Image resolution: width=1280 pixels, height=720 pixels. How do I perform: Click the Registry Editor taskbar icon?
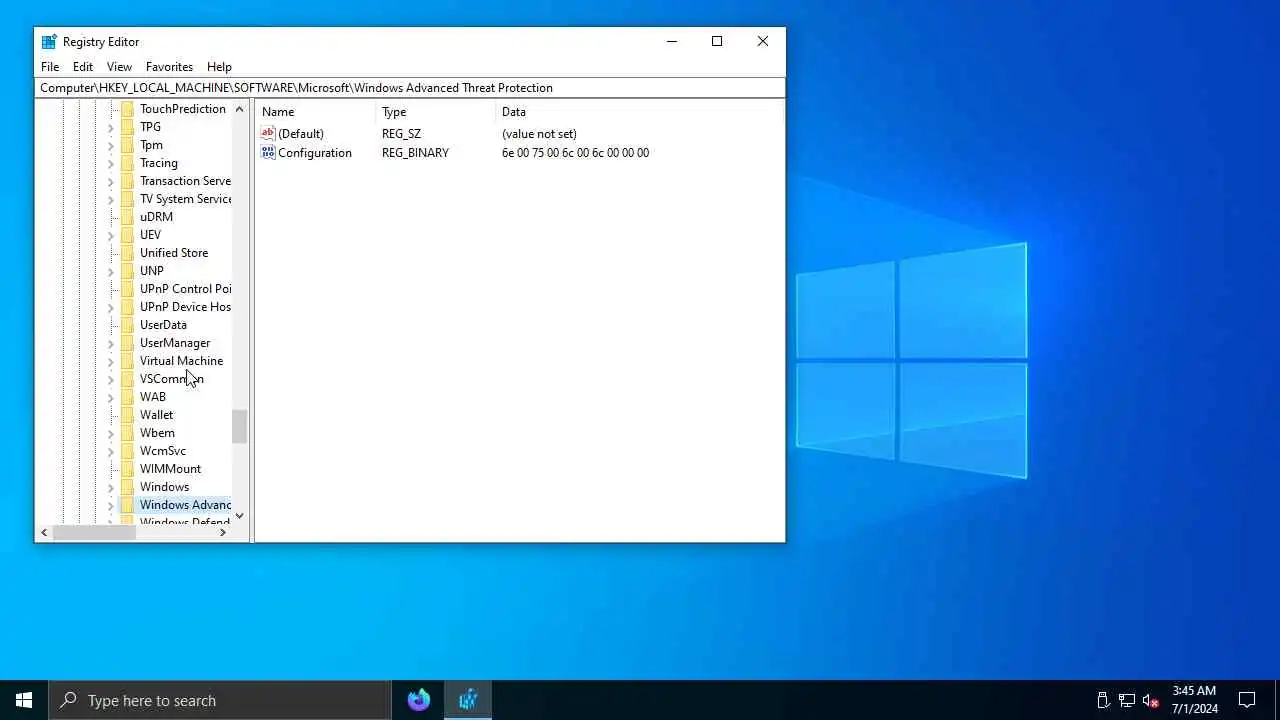pos(468,700)
